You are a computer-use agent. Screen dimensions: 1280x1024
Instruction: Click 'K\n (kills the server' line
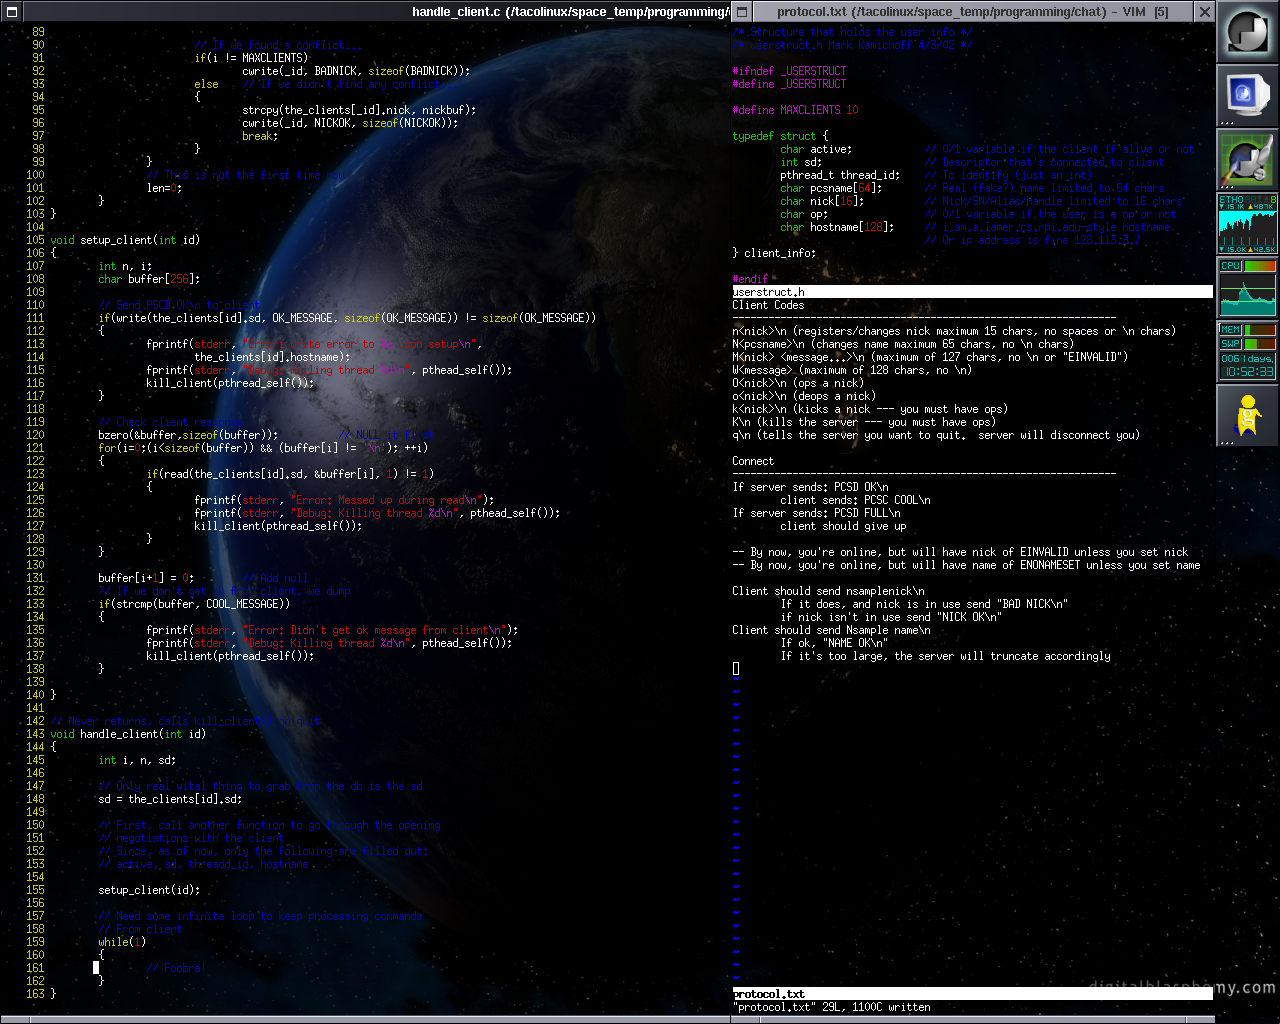795,422
